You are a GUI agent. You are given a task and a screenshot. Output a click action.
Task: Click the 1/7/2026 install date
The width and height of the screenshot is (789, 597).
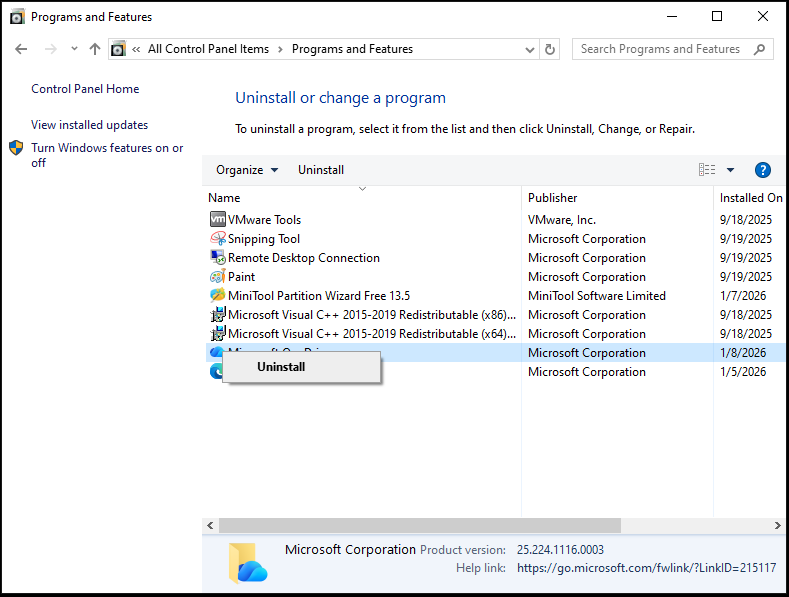pyautogui.click(x=743, y=295)
